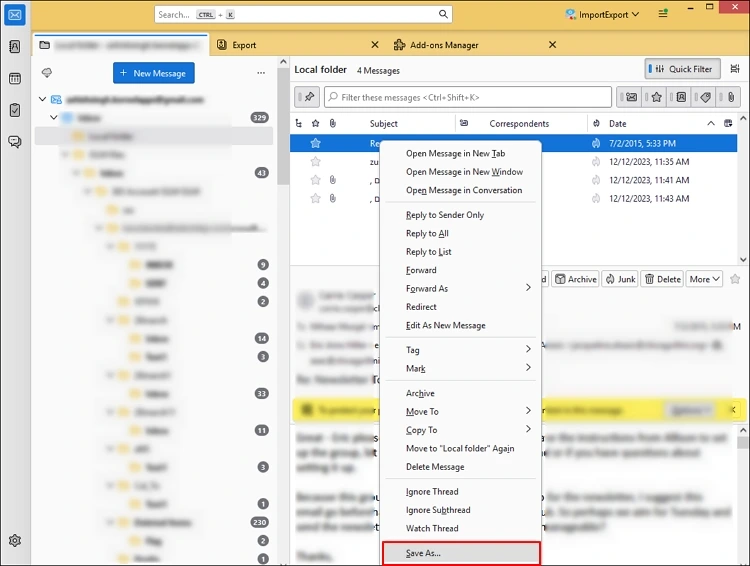Open message list display options icon

[x=735, y=69]
